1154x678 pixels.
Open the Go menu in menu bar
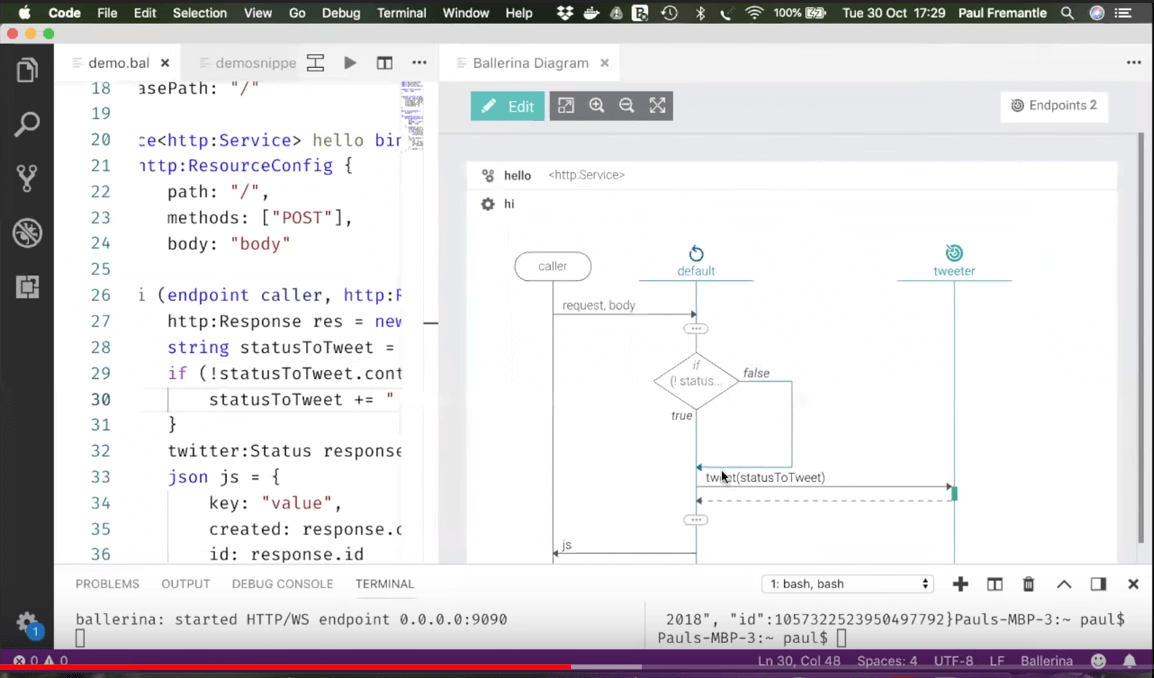click(297, 13)
